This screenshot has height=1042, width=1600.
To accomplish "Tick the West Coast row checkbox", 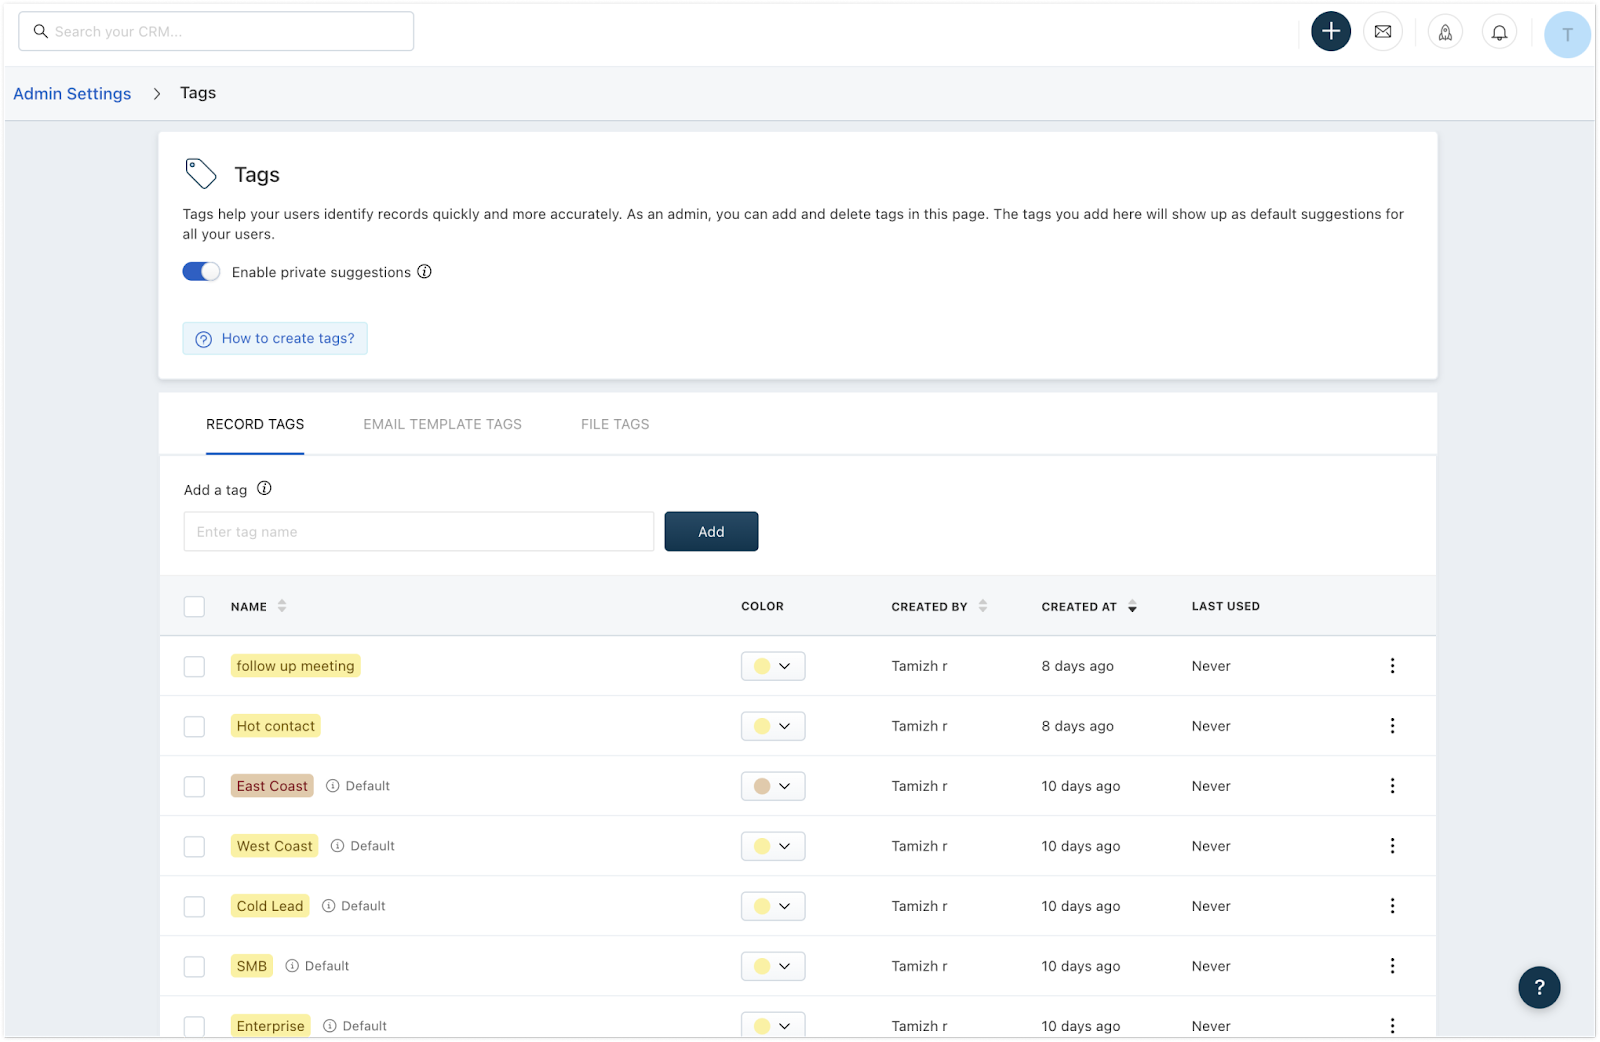I will click(x=194, y=847).
